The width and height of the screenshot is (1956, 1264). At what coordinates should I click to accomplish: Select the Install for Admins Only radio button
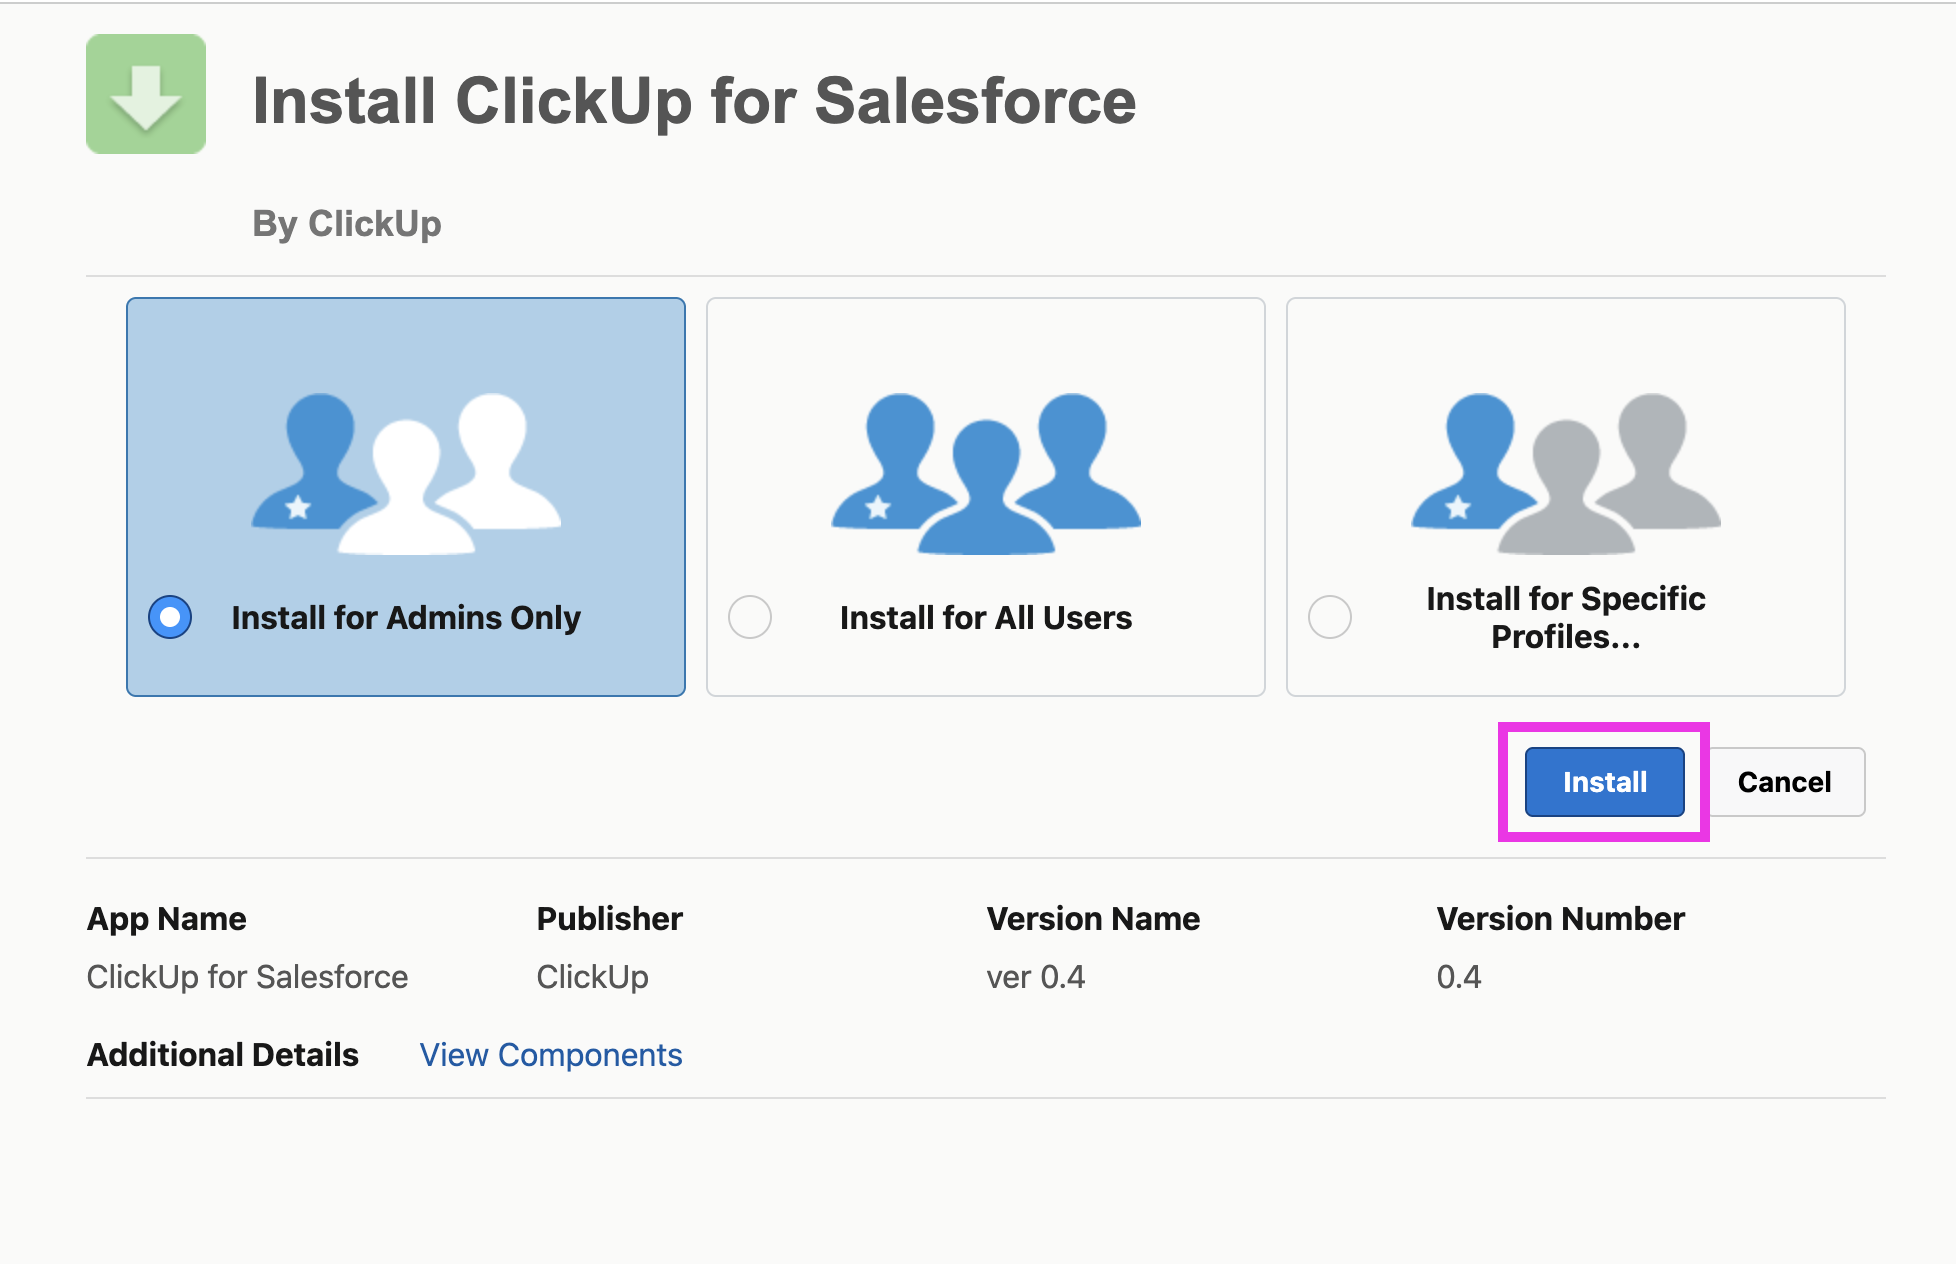[x=170, y=617]
